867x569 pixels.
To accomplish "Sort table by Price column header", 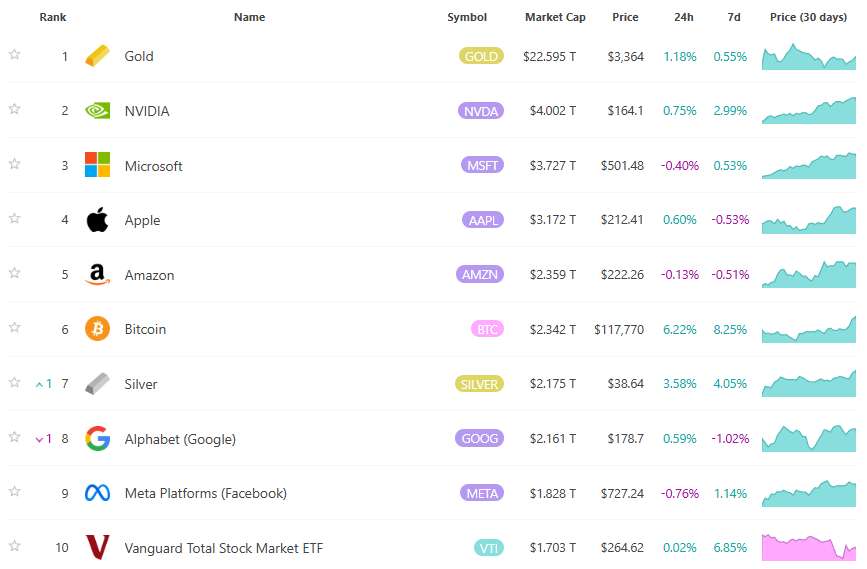I will point(625,17).
